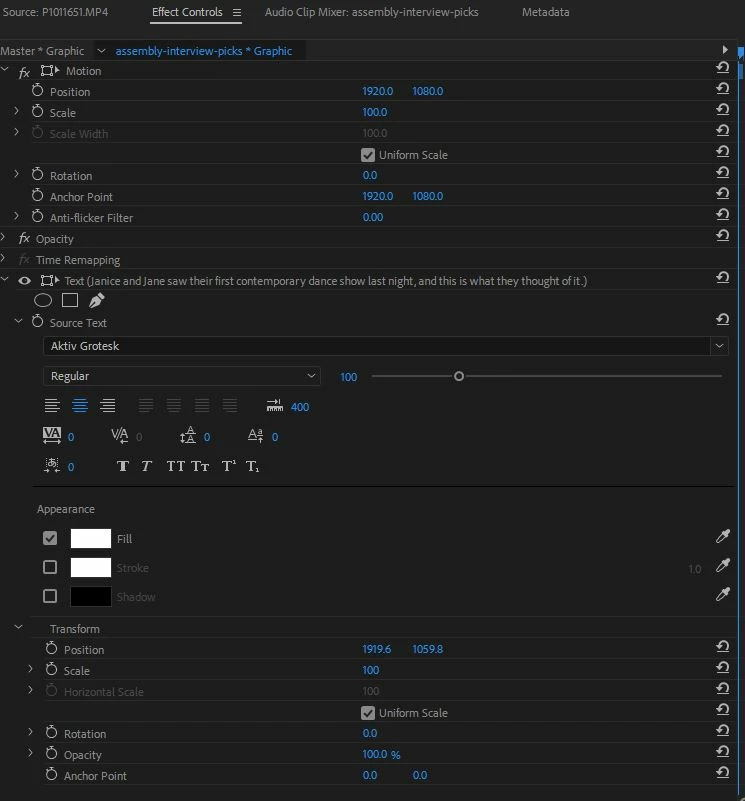
Task: Reset Transform Anchor Point
Action: [x=722, y=772]
